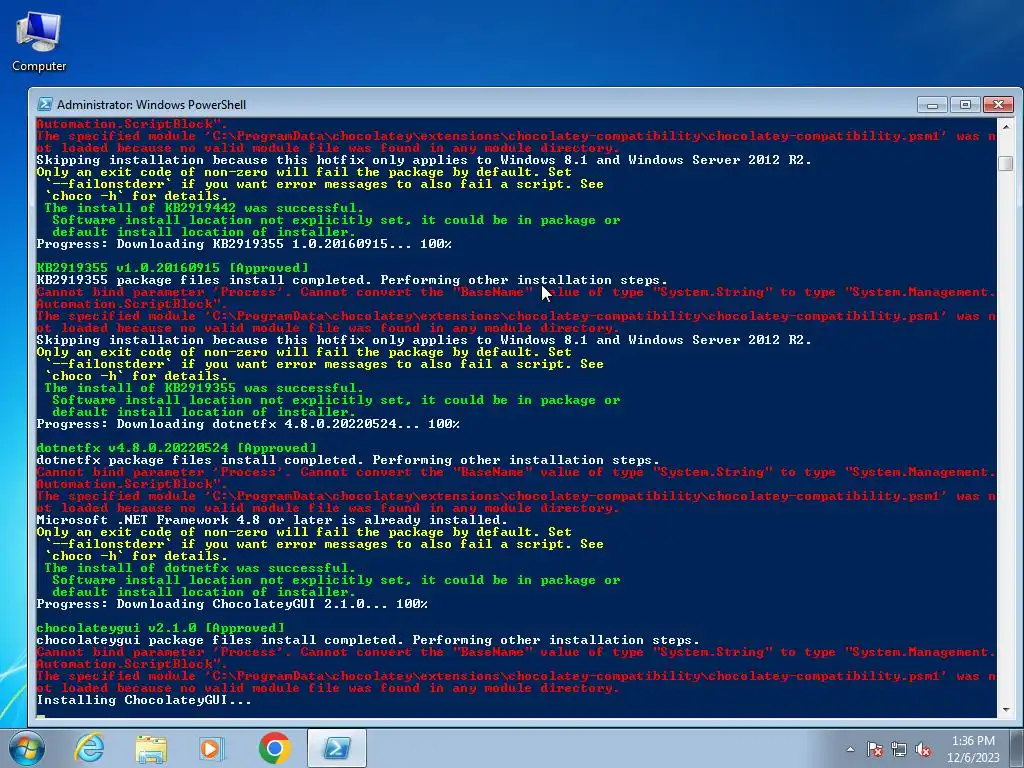This screenshot has width=1024, height=768.
Task: Click 'chocolateygui package files install completed' line
Action: pos(368,640)
